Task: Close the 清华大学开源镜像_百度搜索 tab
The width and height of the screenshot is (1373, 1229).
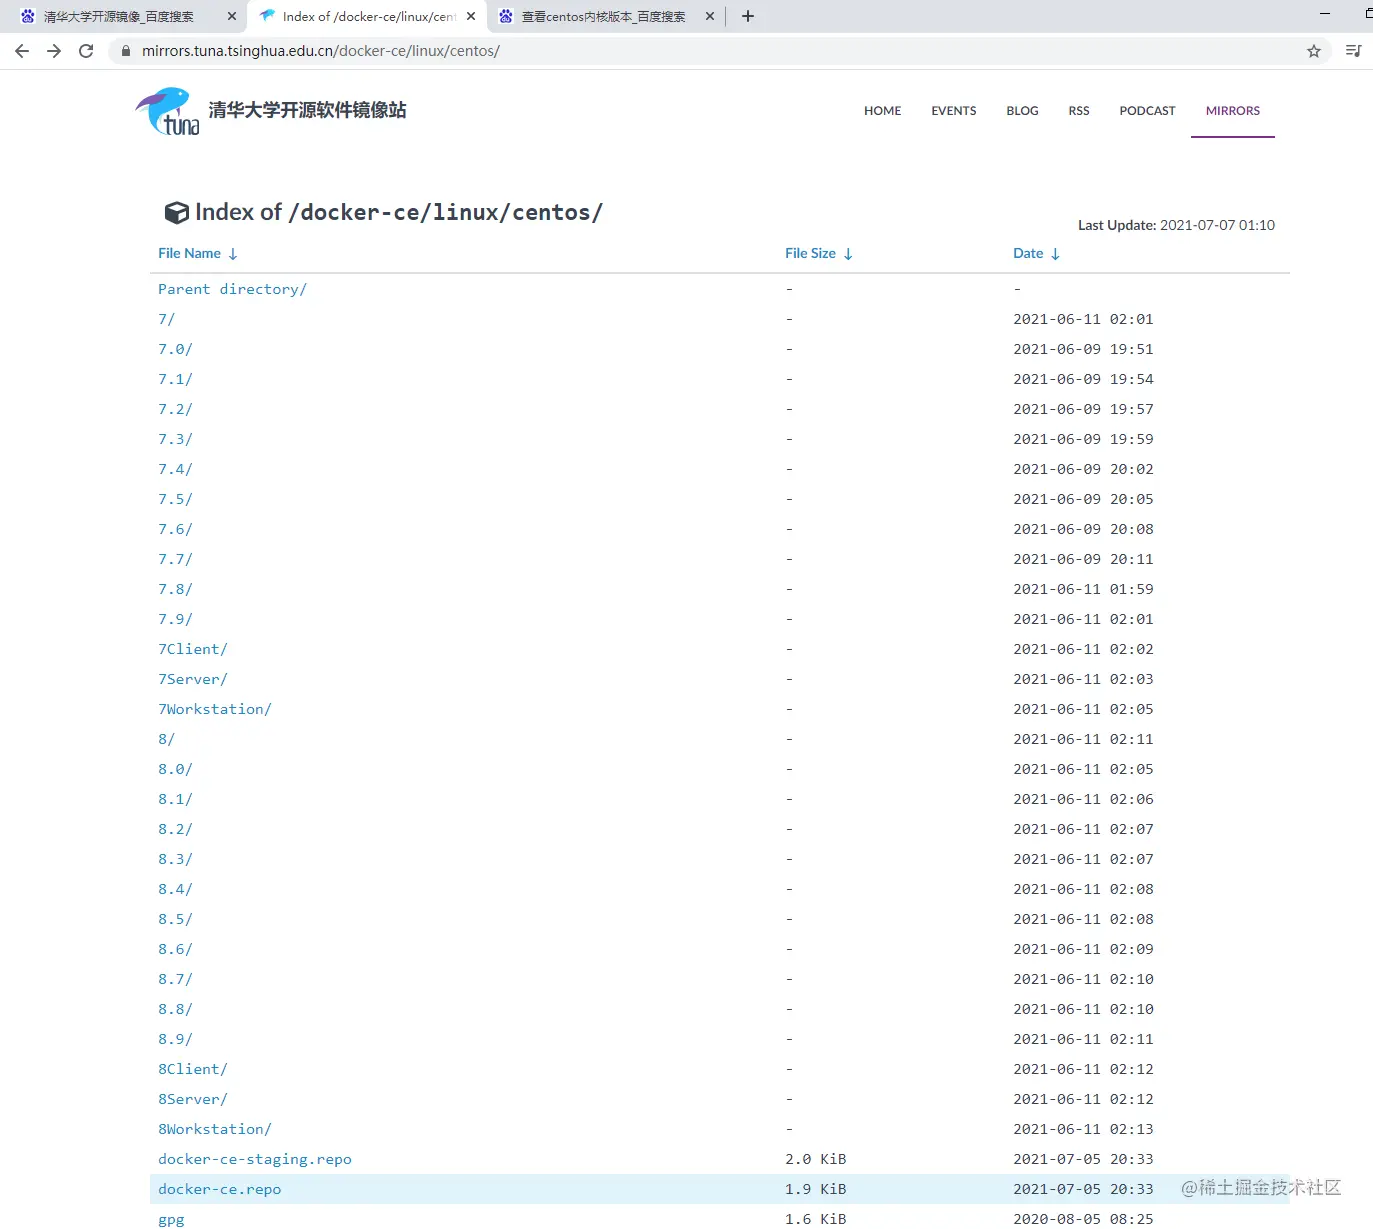Action: point(232,16)
